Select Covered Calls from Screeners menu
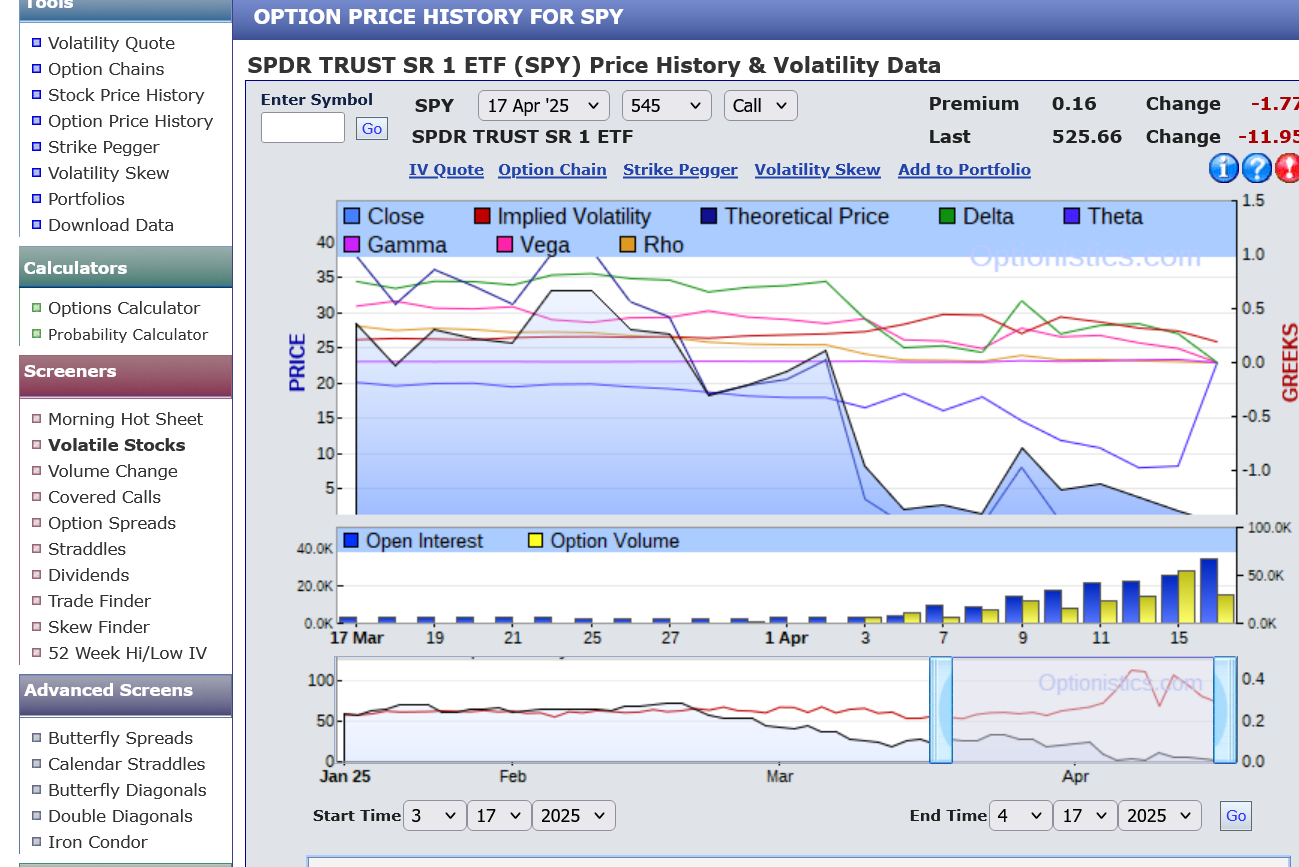This screenshot has height=867, width=1299. pos(104,497)
